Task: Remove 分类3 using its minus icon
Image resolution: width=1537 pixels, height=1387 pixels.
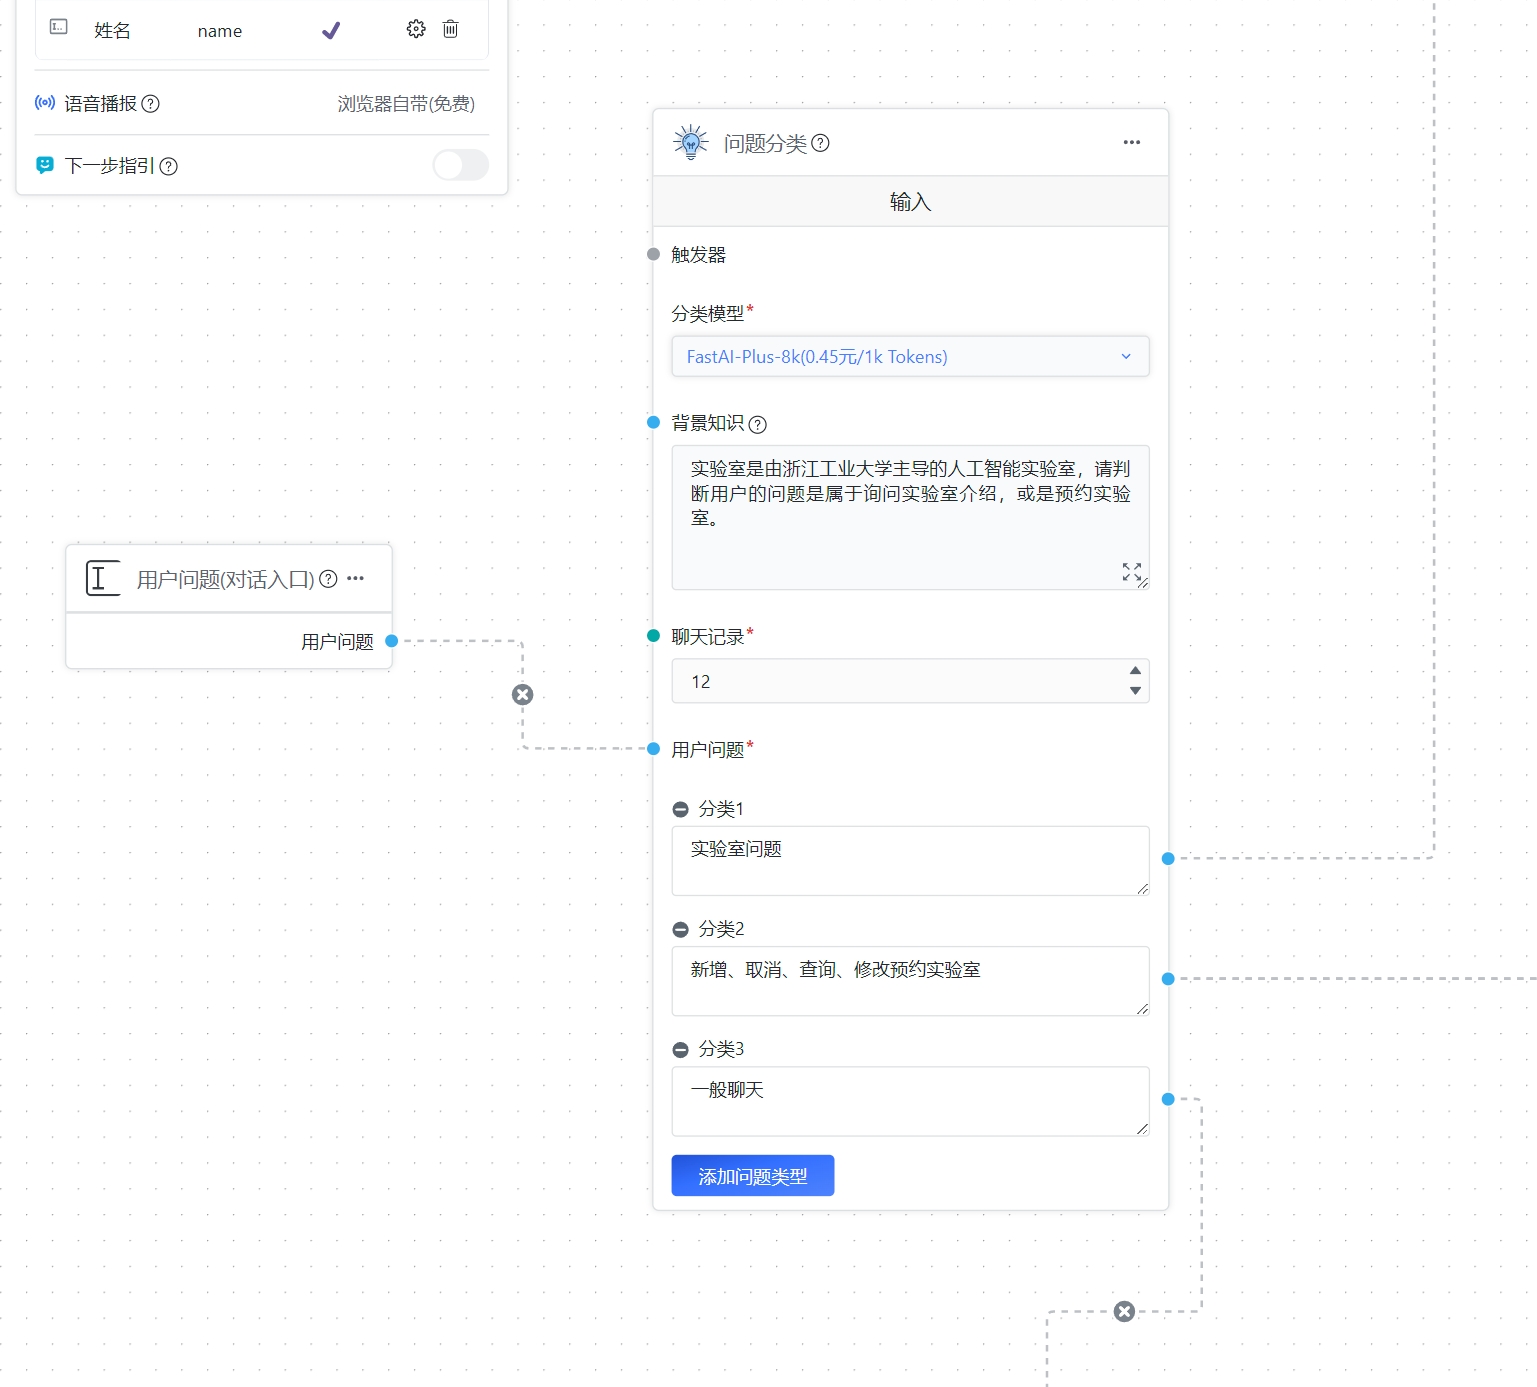Action: click(681, 1049)
